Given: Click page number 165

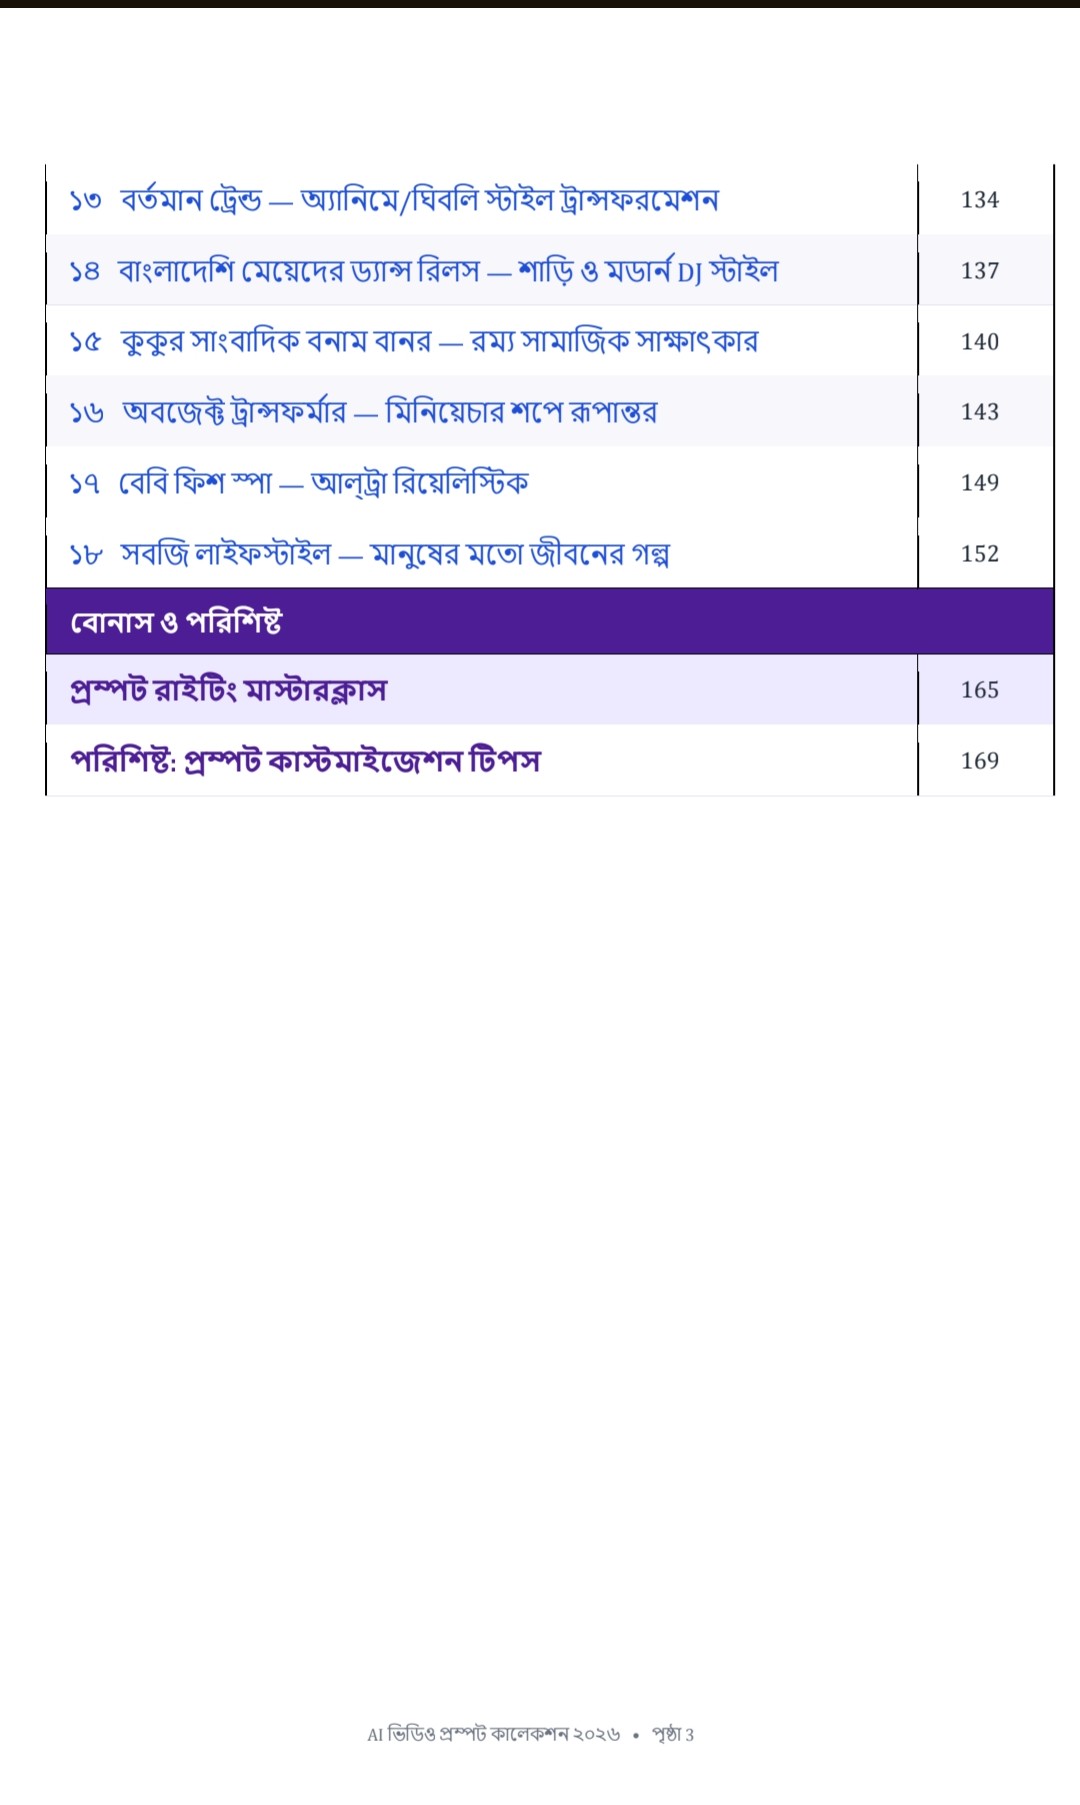Looking at the screenshot, I should point(980,690).
